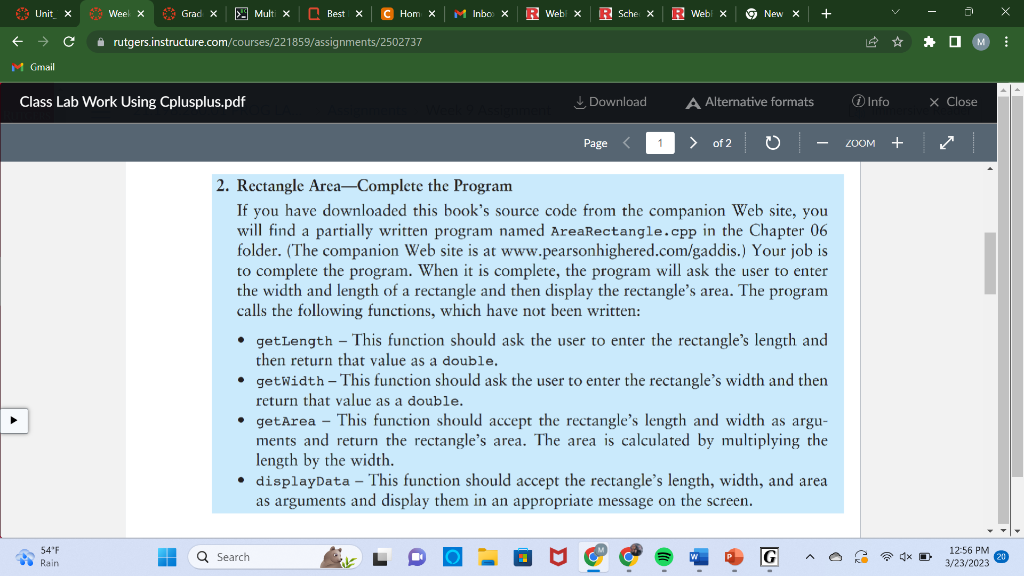
Task: Open Microsoft Store from taskbar
Action: tap(522, 557)
